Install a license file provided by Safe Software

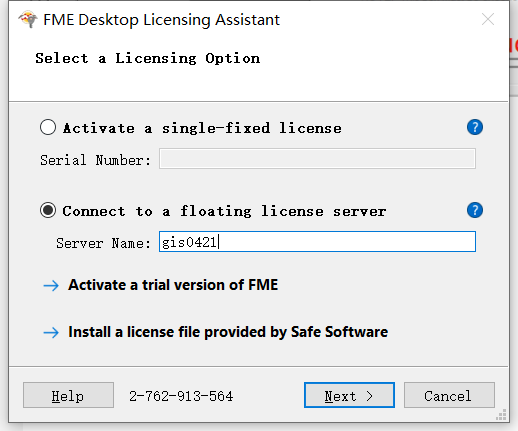[228, 332]
